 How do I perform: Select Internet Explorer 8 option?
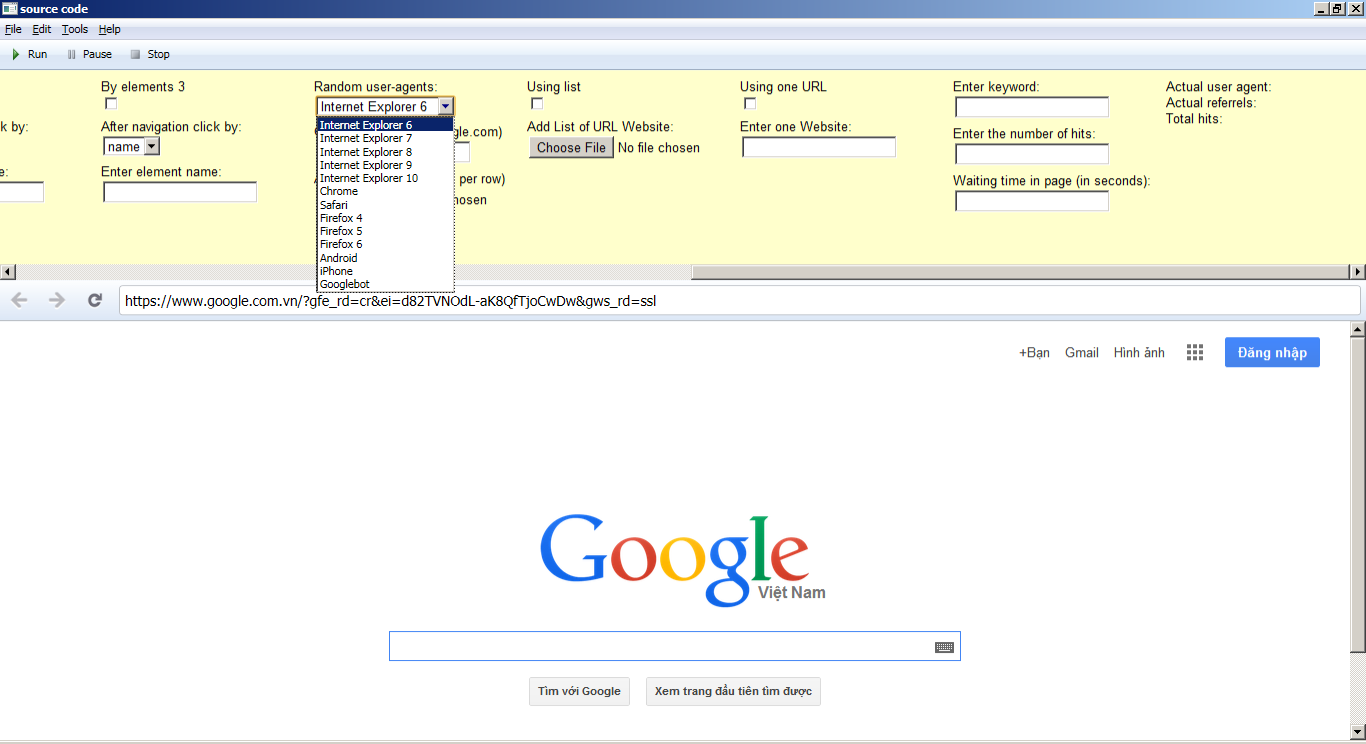385,152
